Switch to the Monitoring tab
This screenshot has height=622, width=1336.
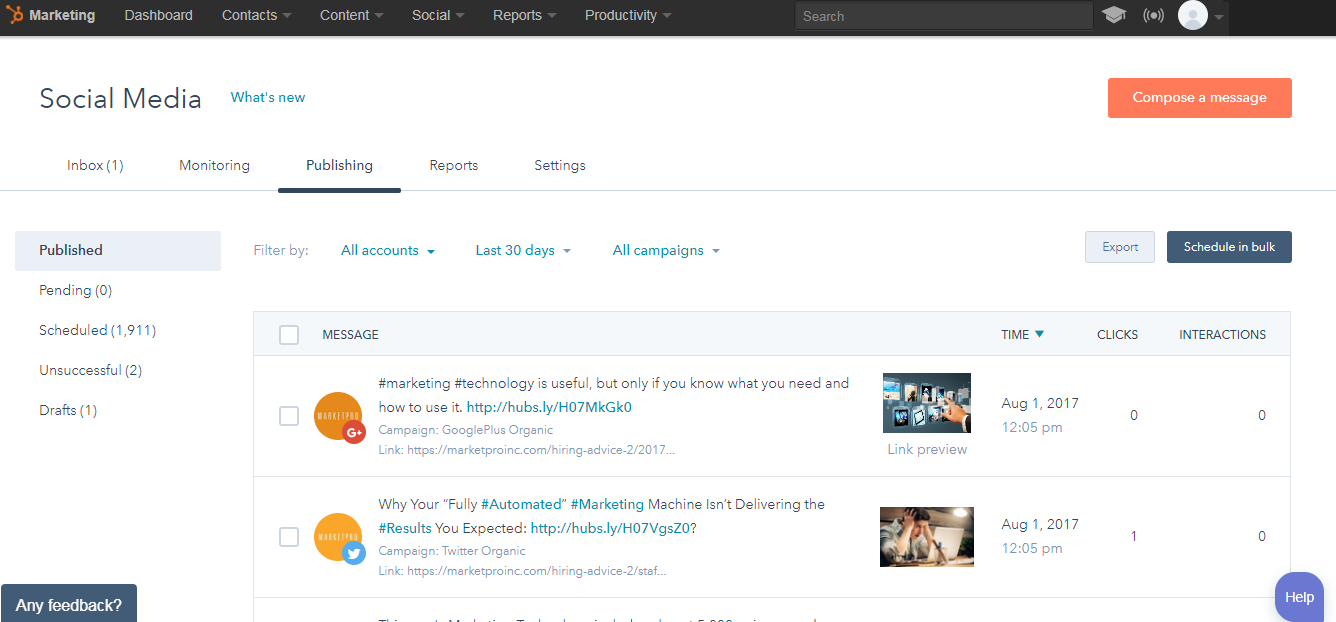214,165
